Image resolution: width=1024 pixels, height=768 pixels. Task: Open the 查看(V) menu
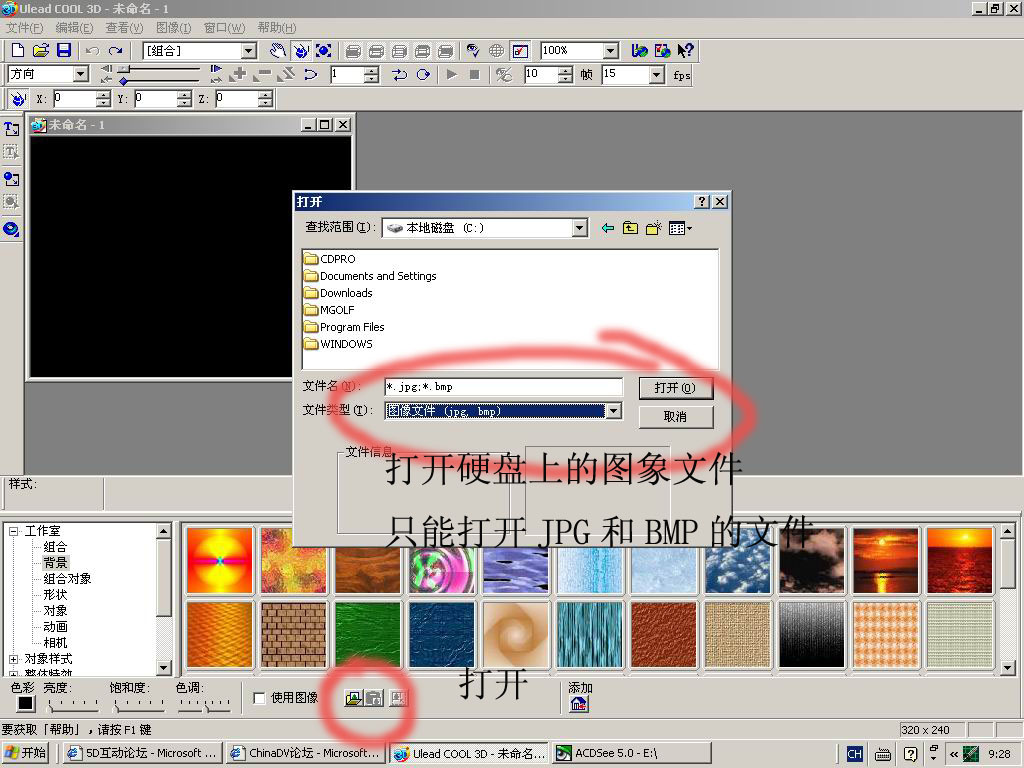pos(124,27)
